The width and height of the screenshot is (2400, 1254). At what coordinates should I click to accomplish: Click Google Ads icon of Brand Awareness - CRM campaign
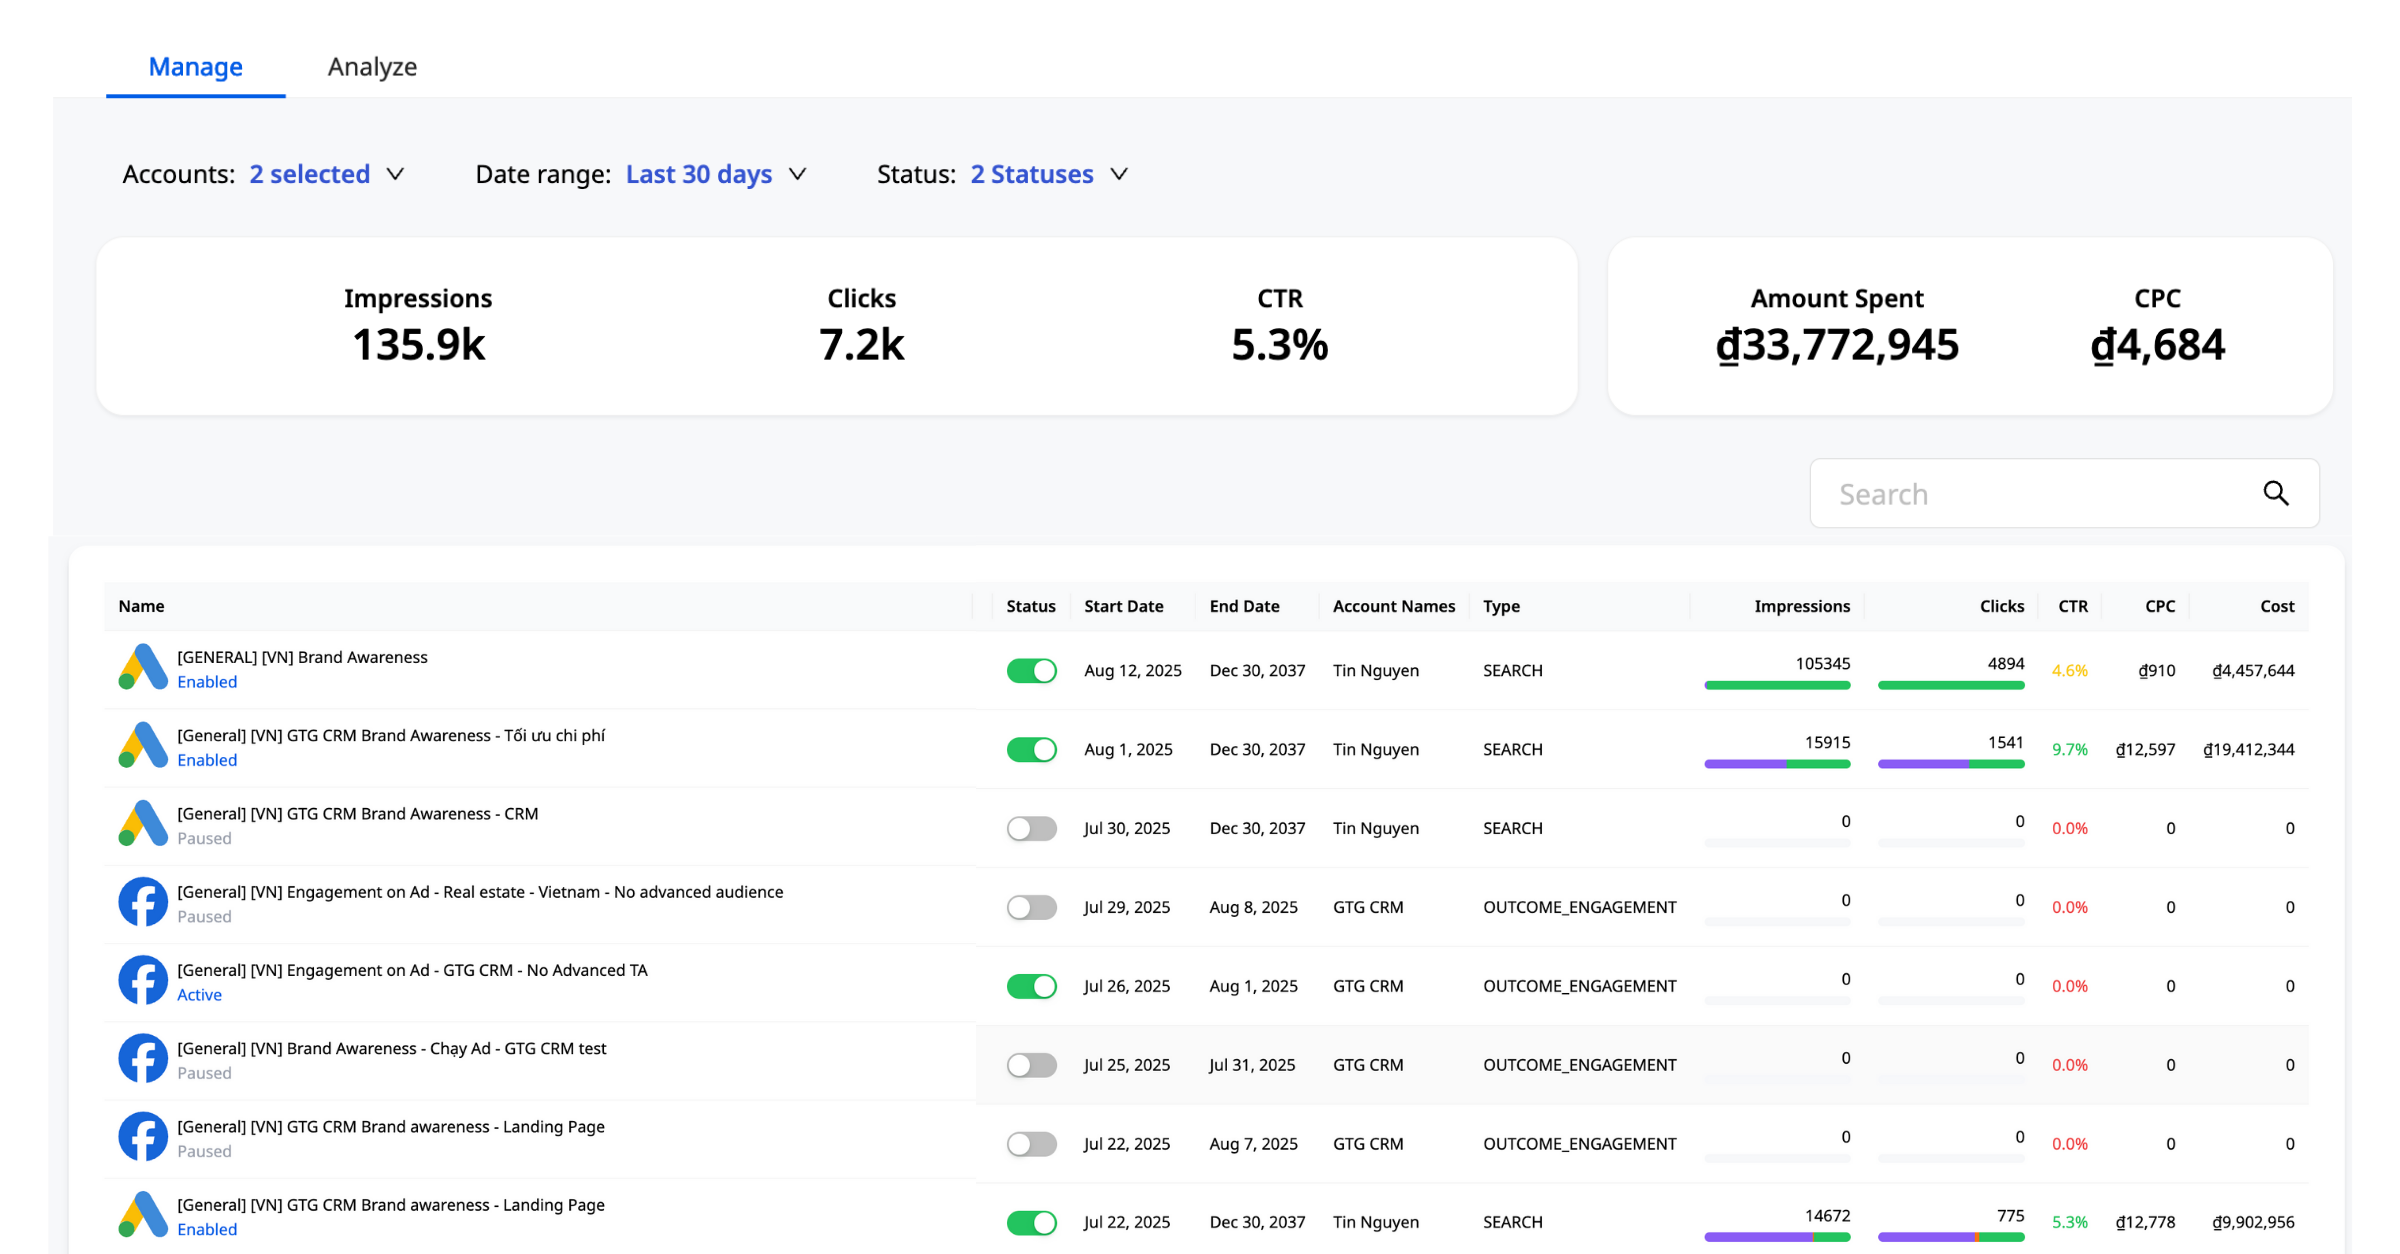pos(143,824)
